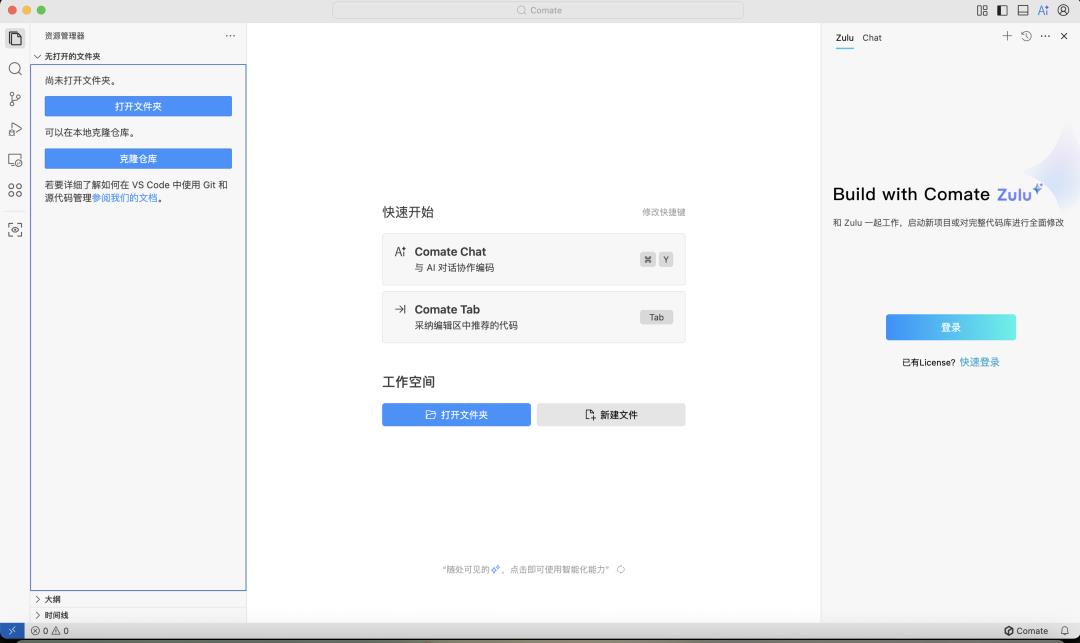Click the 登录 login button
The width and height of the screenshot is (1080, 643).
[951, 327]
